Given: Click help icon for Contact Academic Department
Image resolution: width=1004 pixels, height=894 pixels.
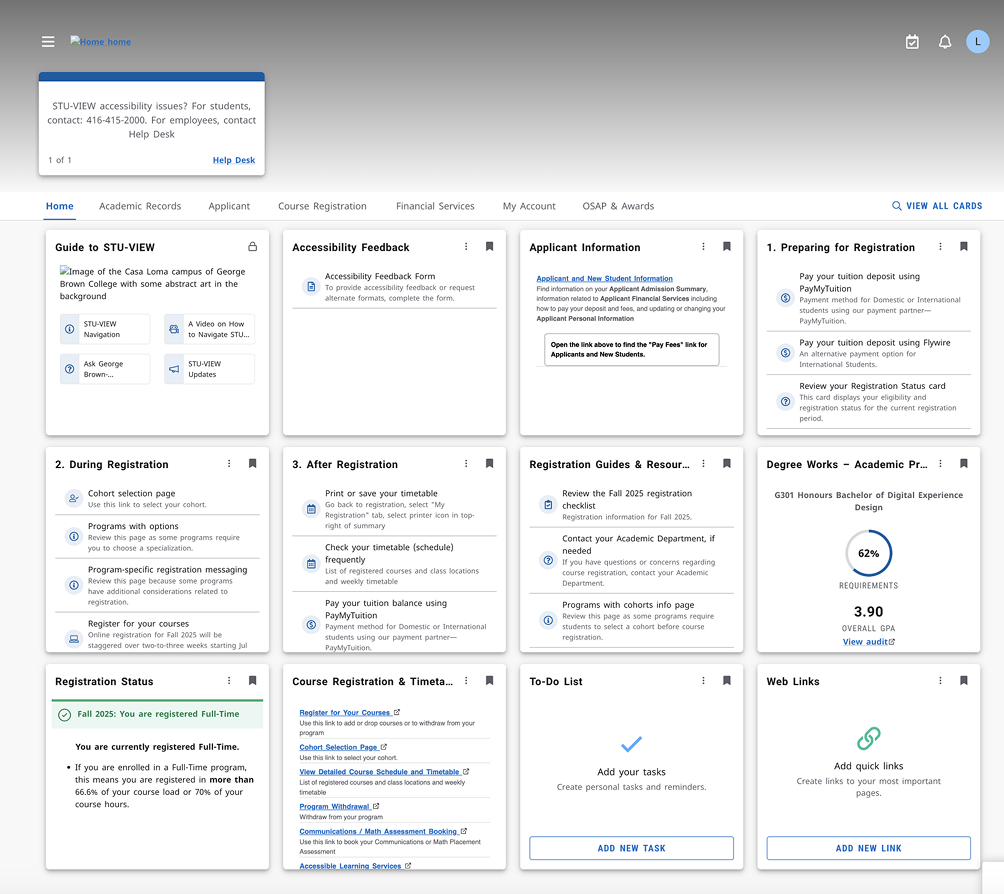Looking at the screenshot, I should point(548,560).
